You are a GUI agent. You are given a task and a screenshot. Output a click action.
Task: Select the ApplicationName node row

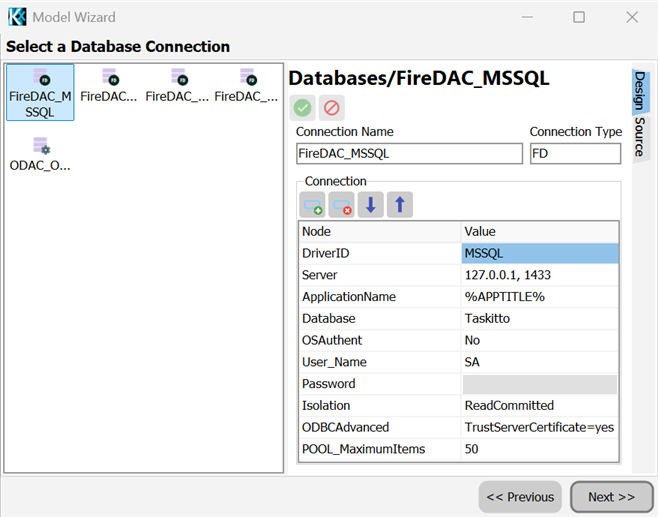(x=380, y=297)
